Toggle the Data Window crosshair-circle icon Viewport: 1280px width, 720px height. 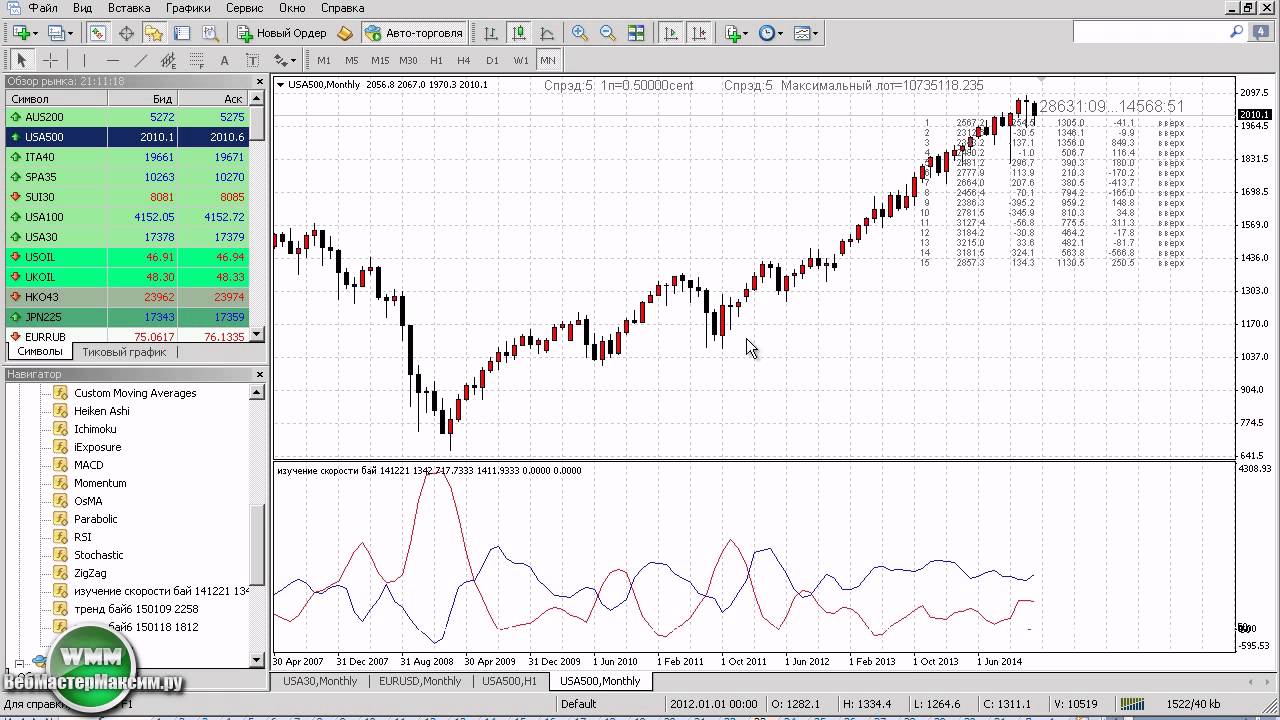pos(126,33)
